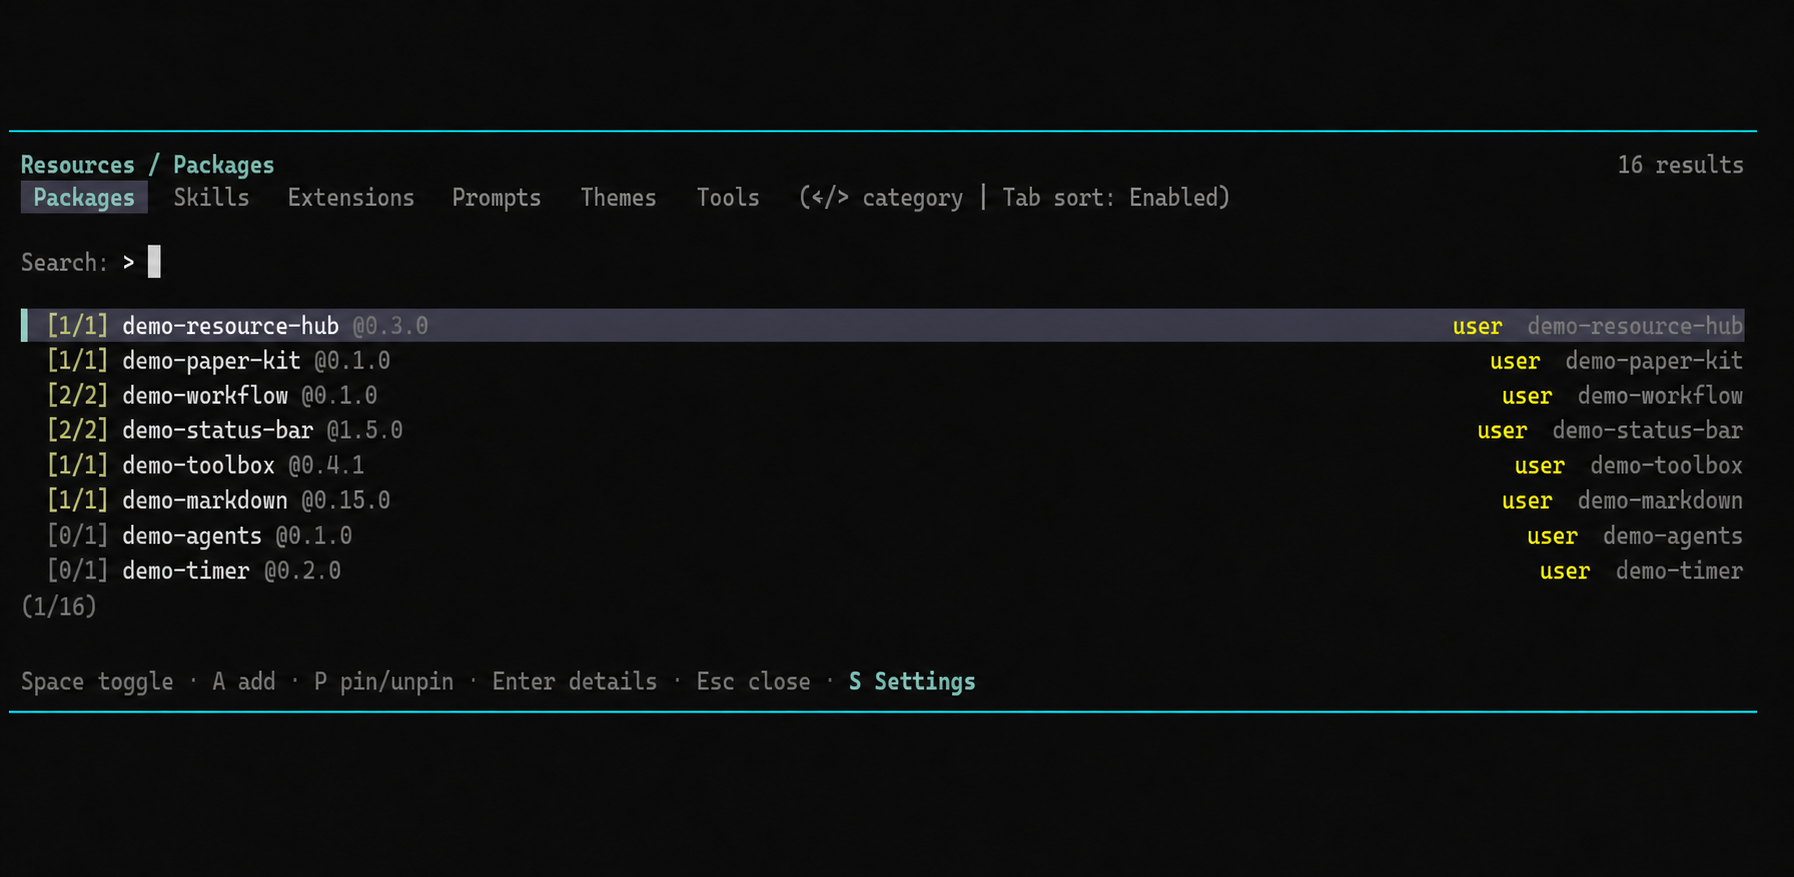Click the right-side demo-agents source label

(x=1672, y=536)
